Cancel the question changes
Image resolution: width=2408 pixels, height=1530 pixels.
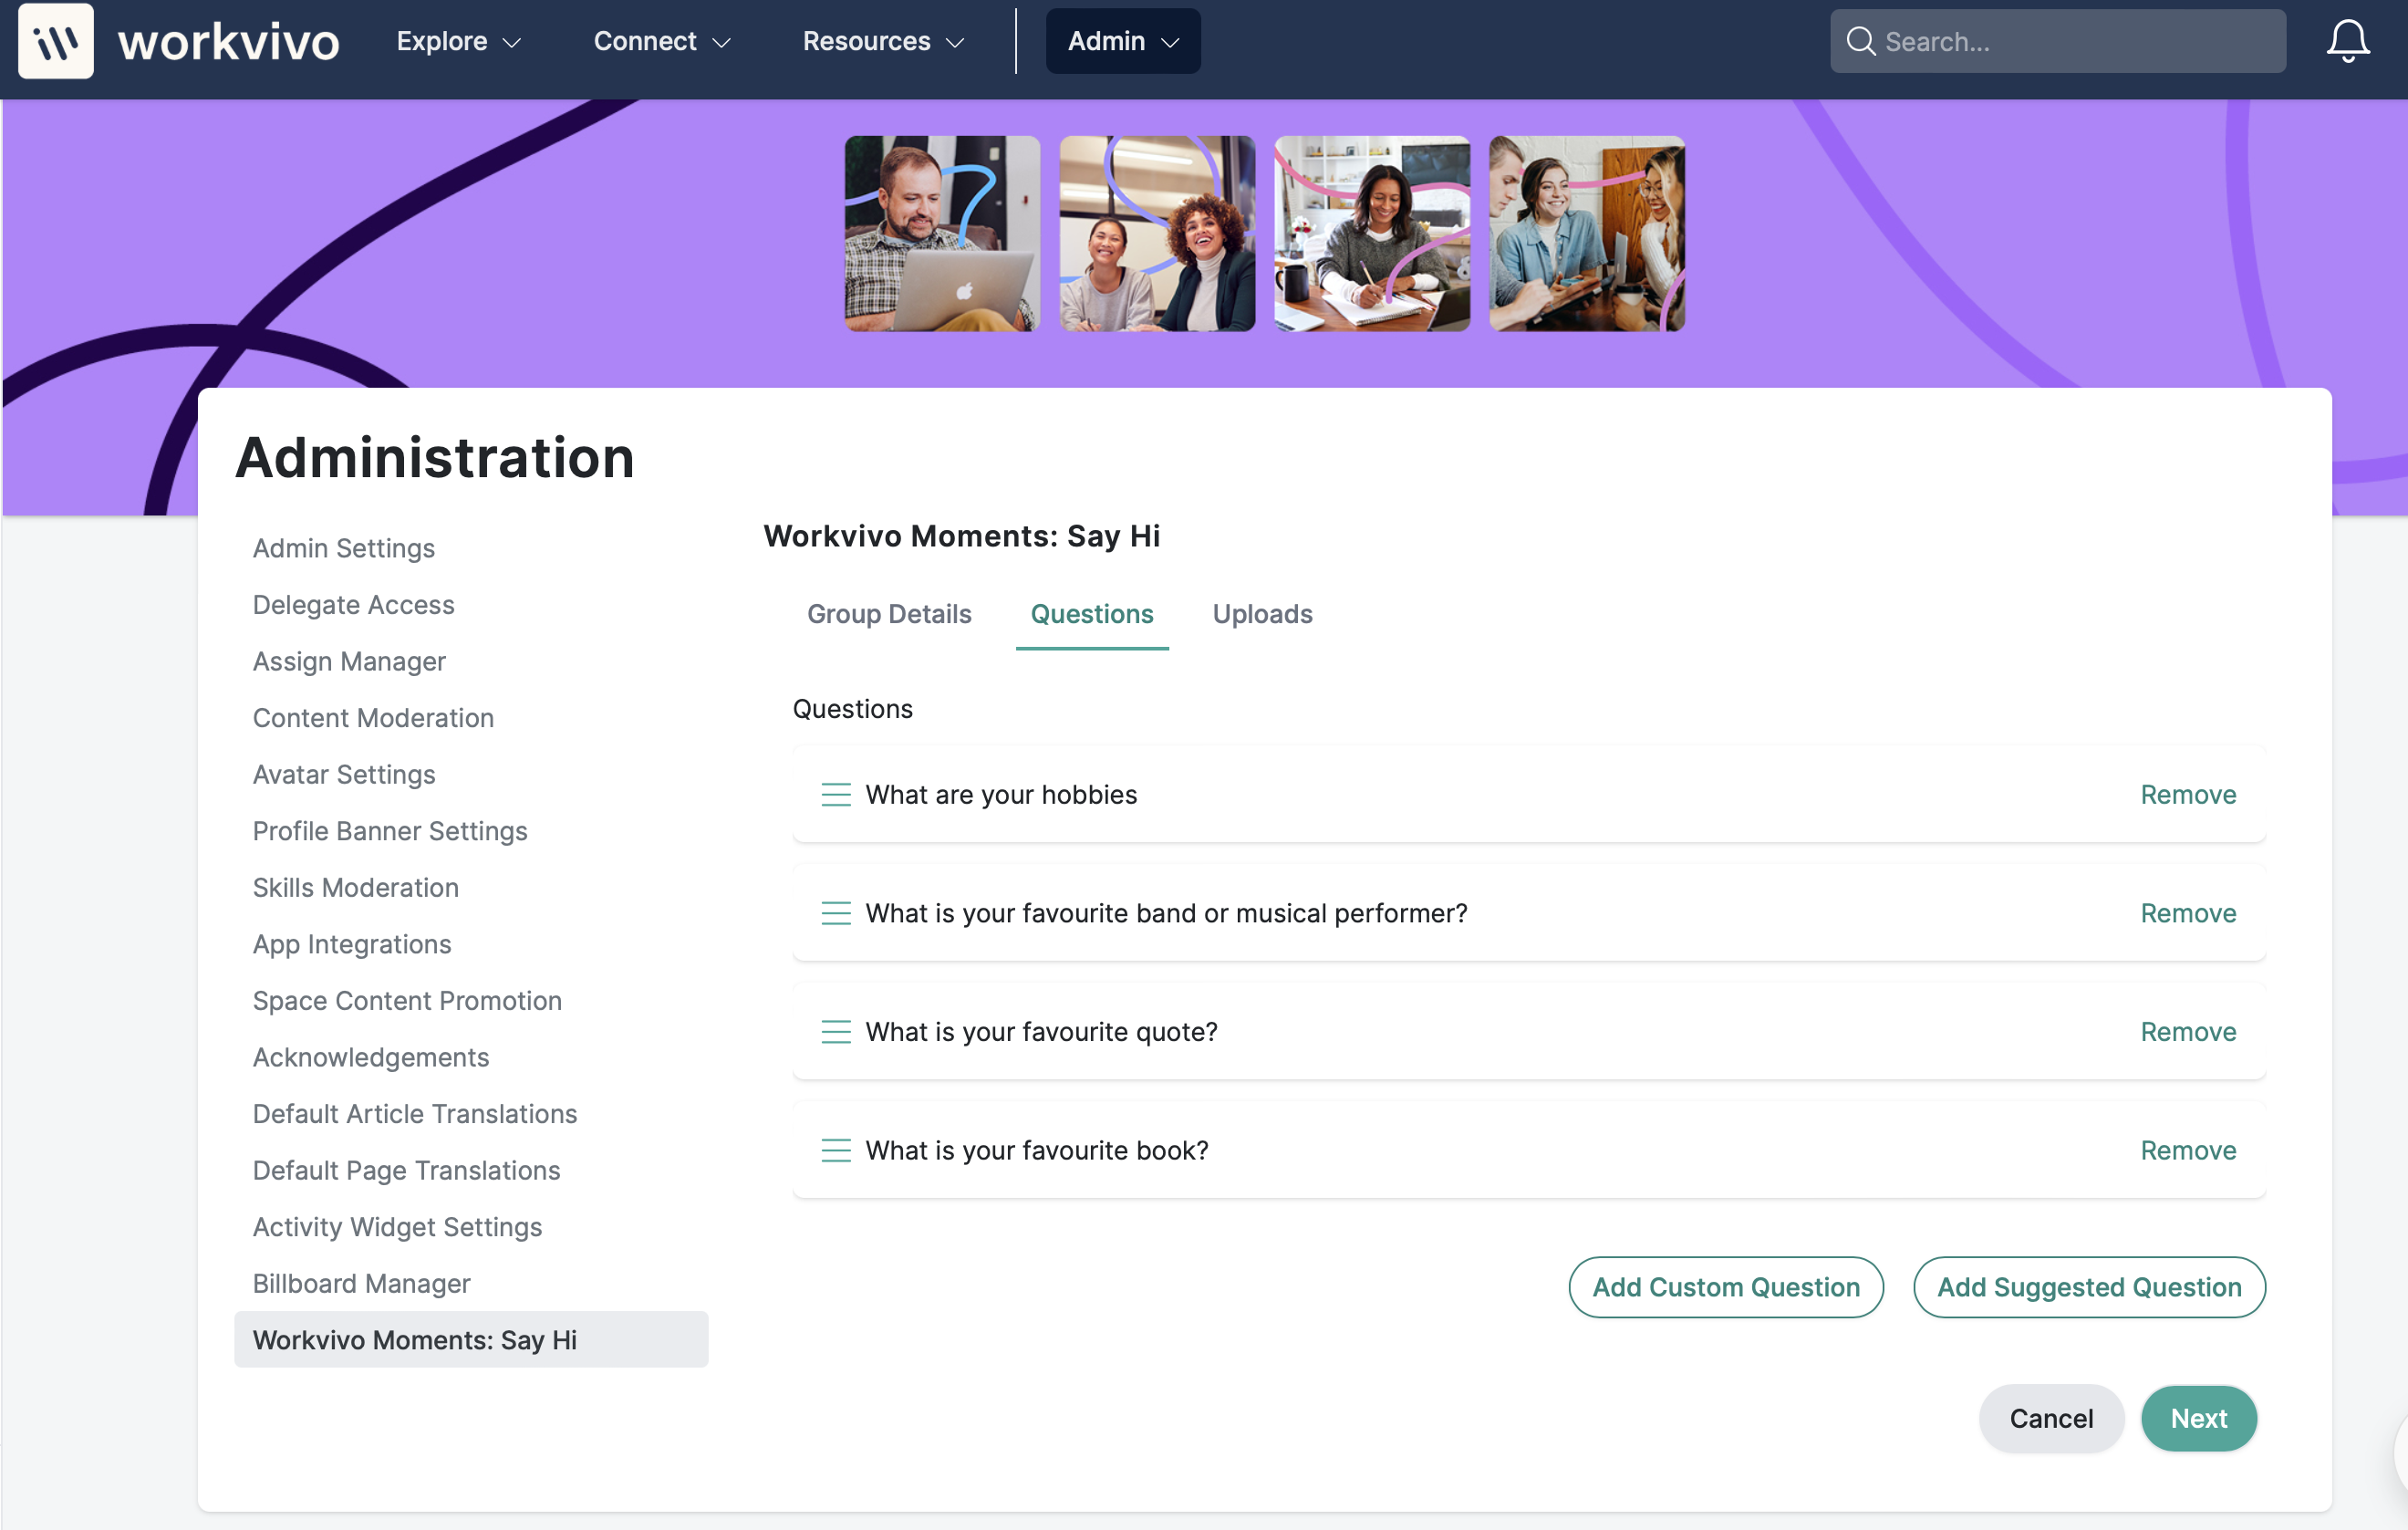click(x=2051, y=1418)
